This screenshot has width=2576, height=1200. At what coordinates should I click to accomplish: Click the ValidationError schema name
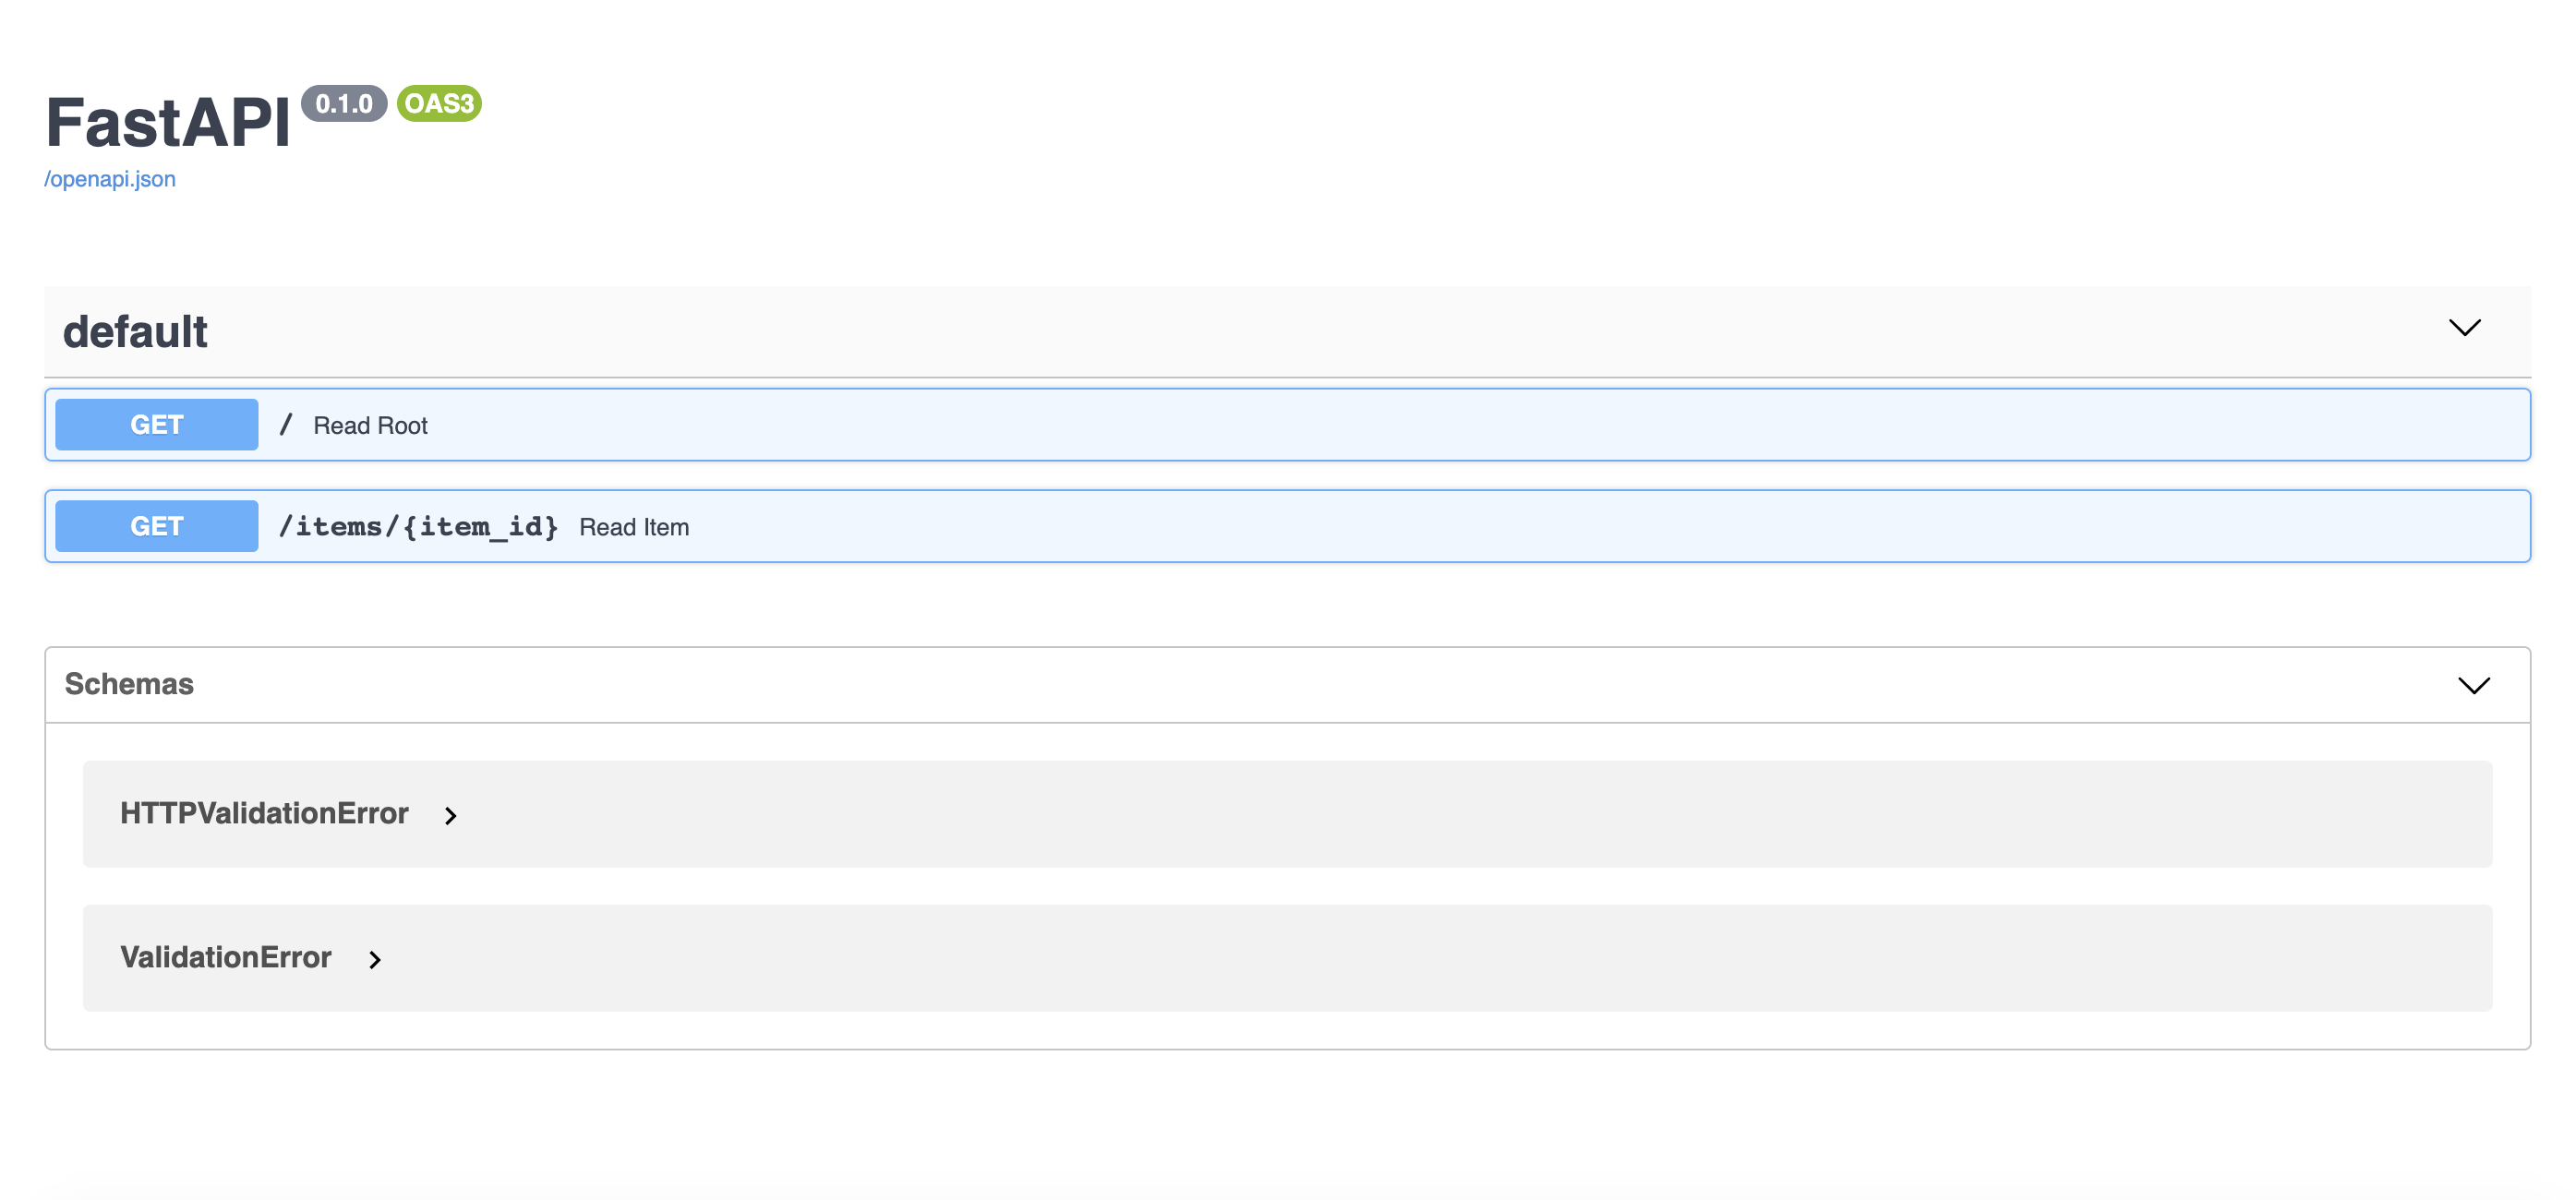point(226,958)
